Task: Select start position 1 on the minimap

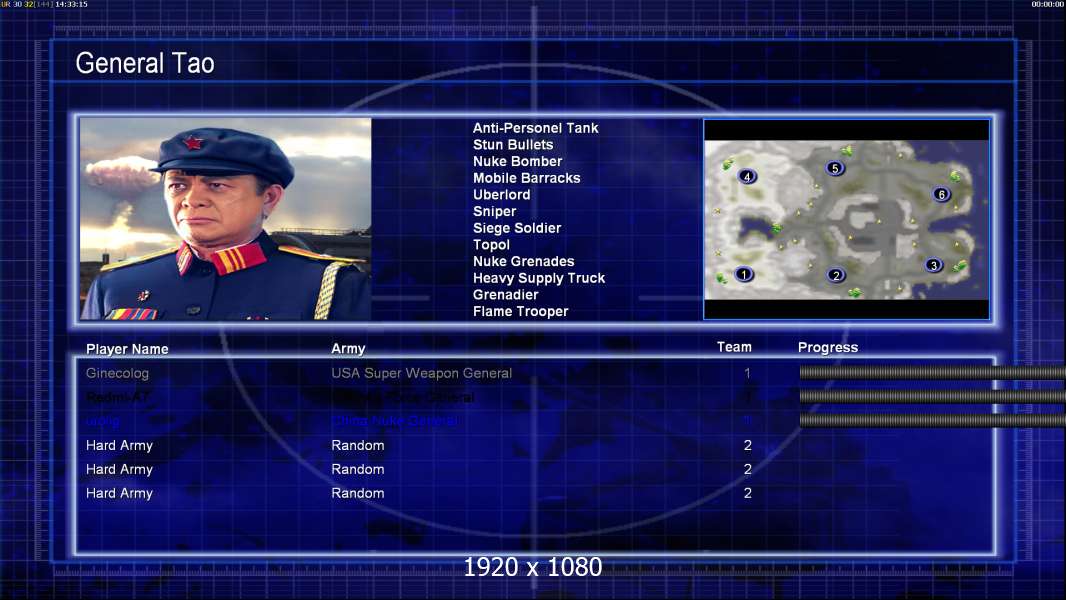Action: click(744, 275)
